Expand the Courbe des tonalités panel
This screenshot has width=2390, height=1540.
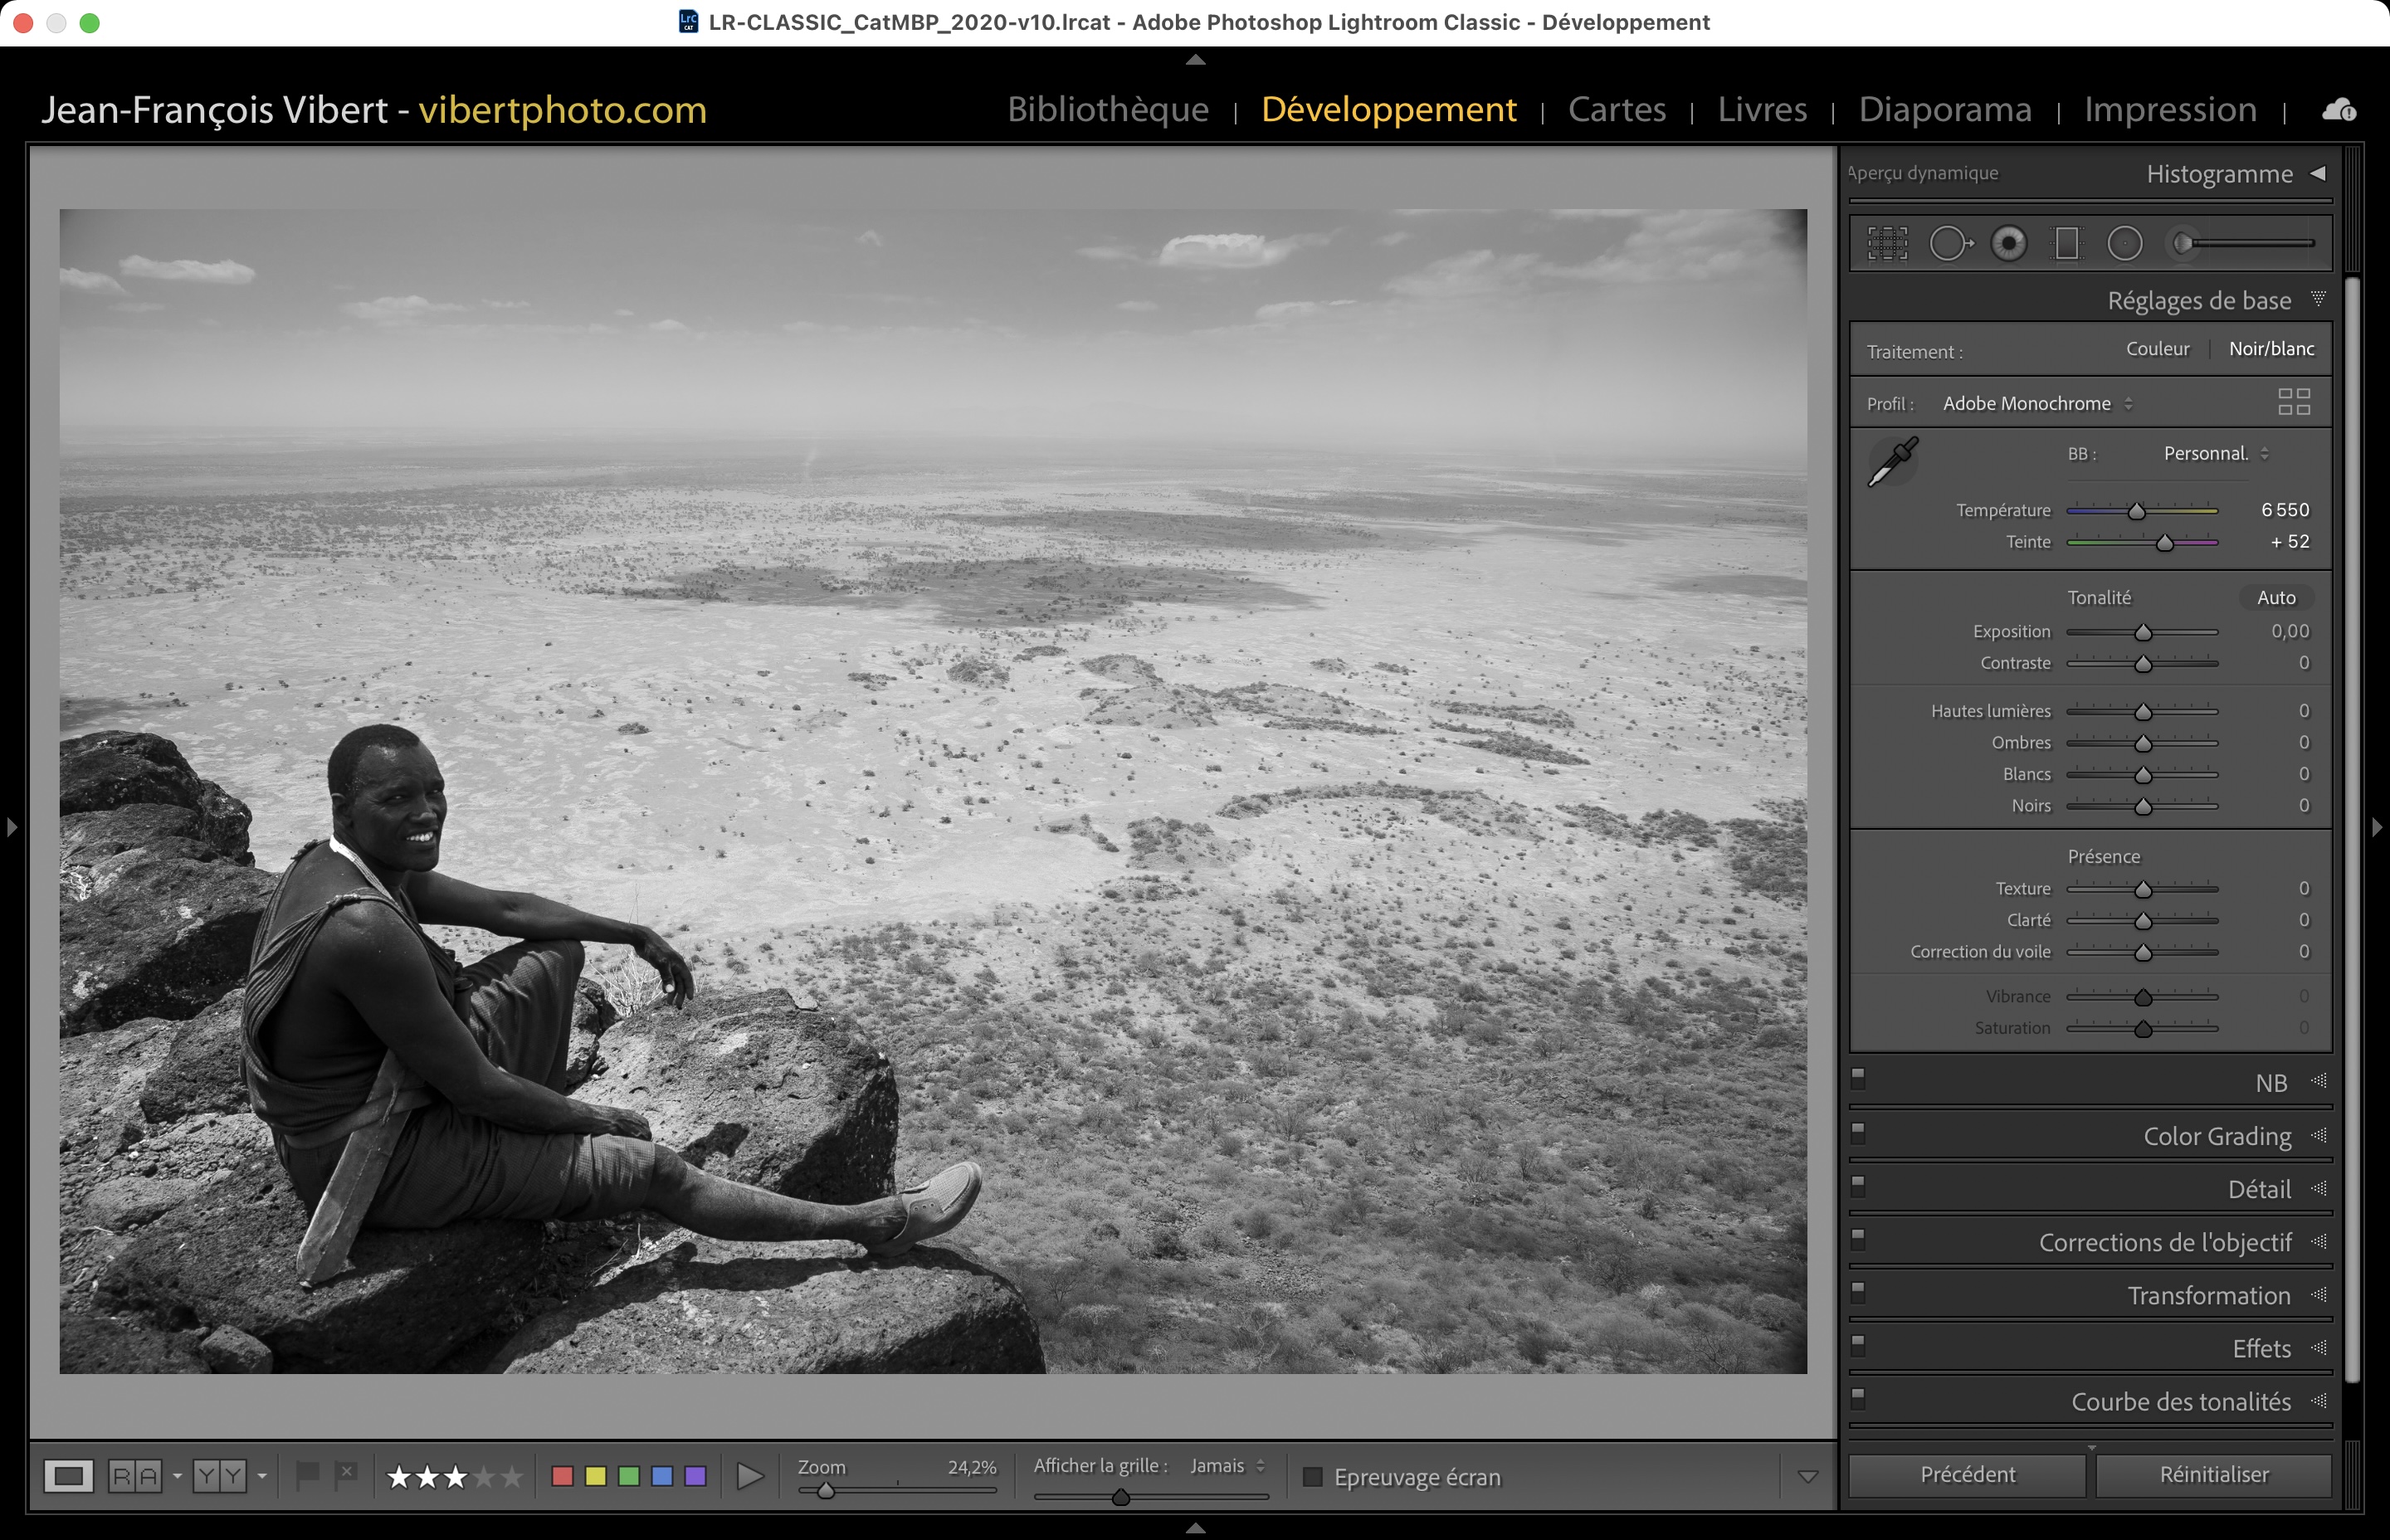coord(2180,1402)
